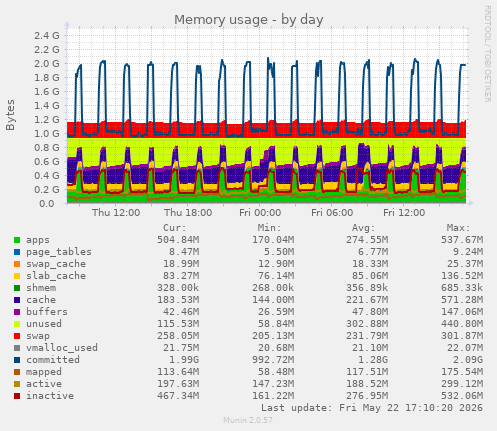Click the olive active legend swatch
Screen dimensions: 497x431
pyautogui.click(x=17, y=384)
